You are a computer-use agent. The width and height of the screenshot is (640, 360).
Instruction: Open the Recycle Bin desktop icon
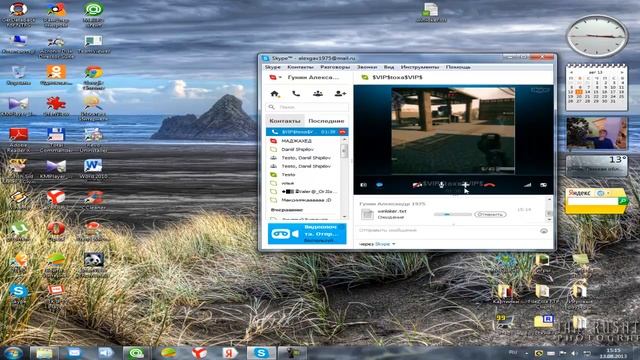tap(18, 76)
